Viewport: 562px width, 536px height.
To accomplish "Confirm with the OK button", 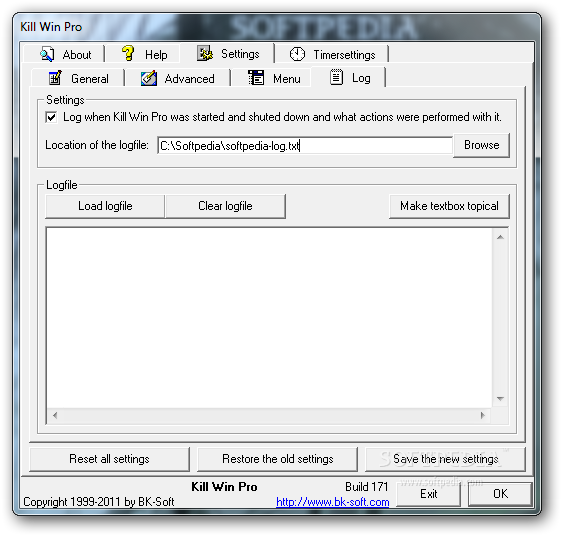I will tap(500, 494).
